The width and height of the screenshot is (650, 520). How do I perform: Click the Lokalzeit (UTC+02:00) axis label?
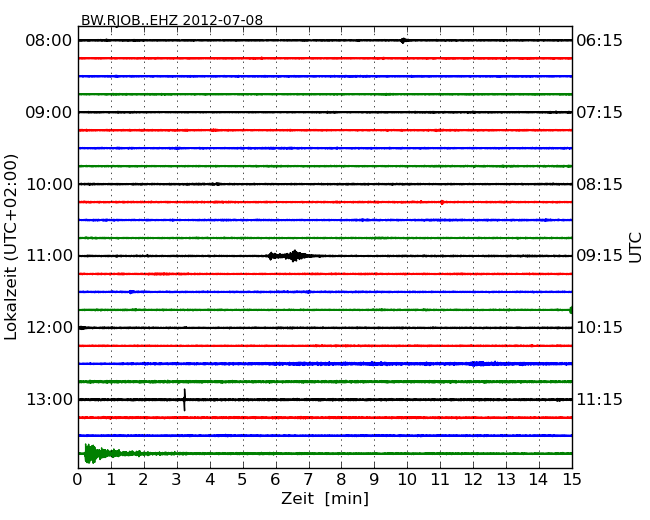click(11, 247)
